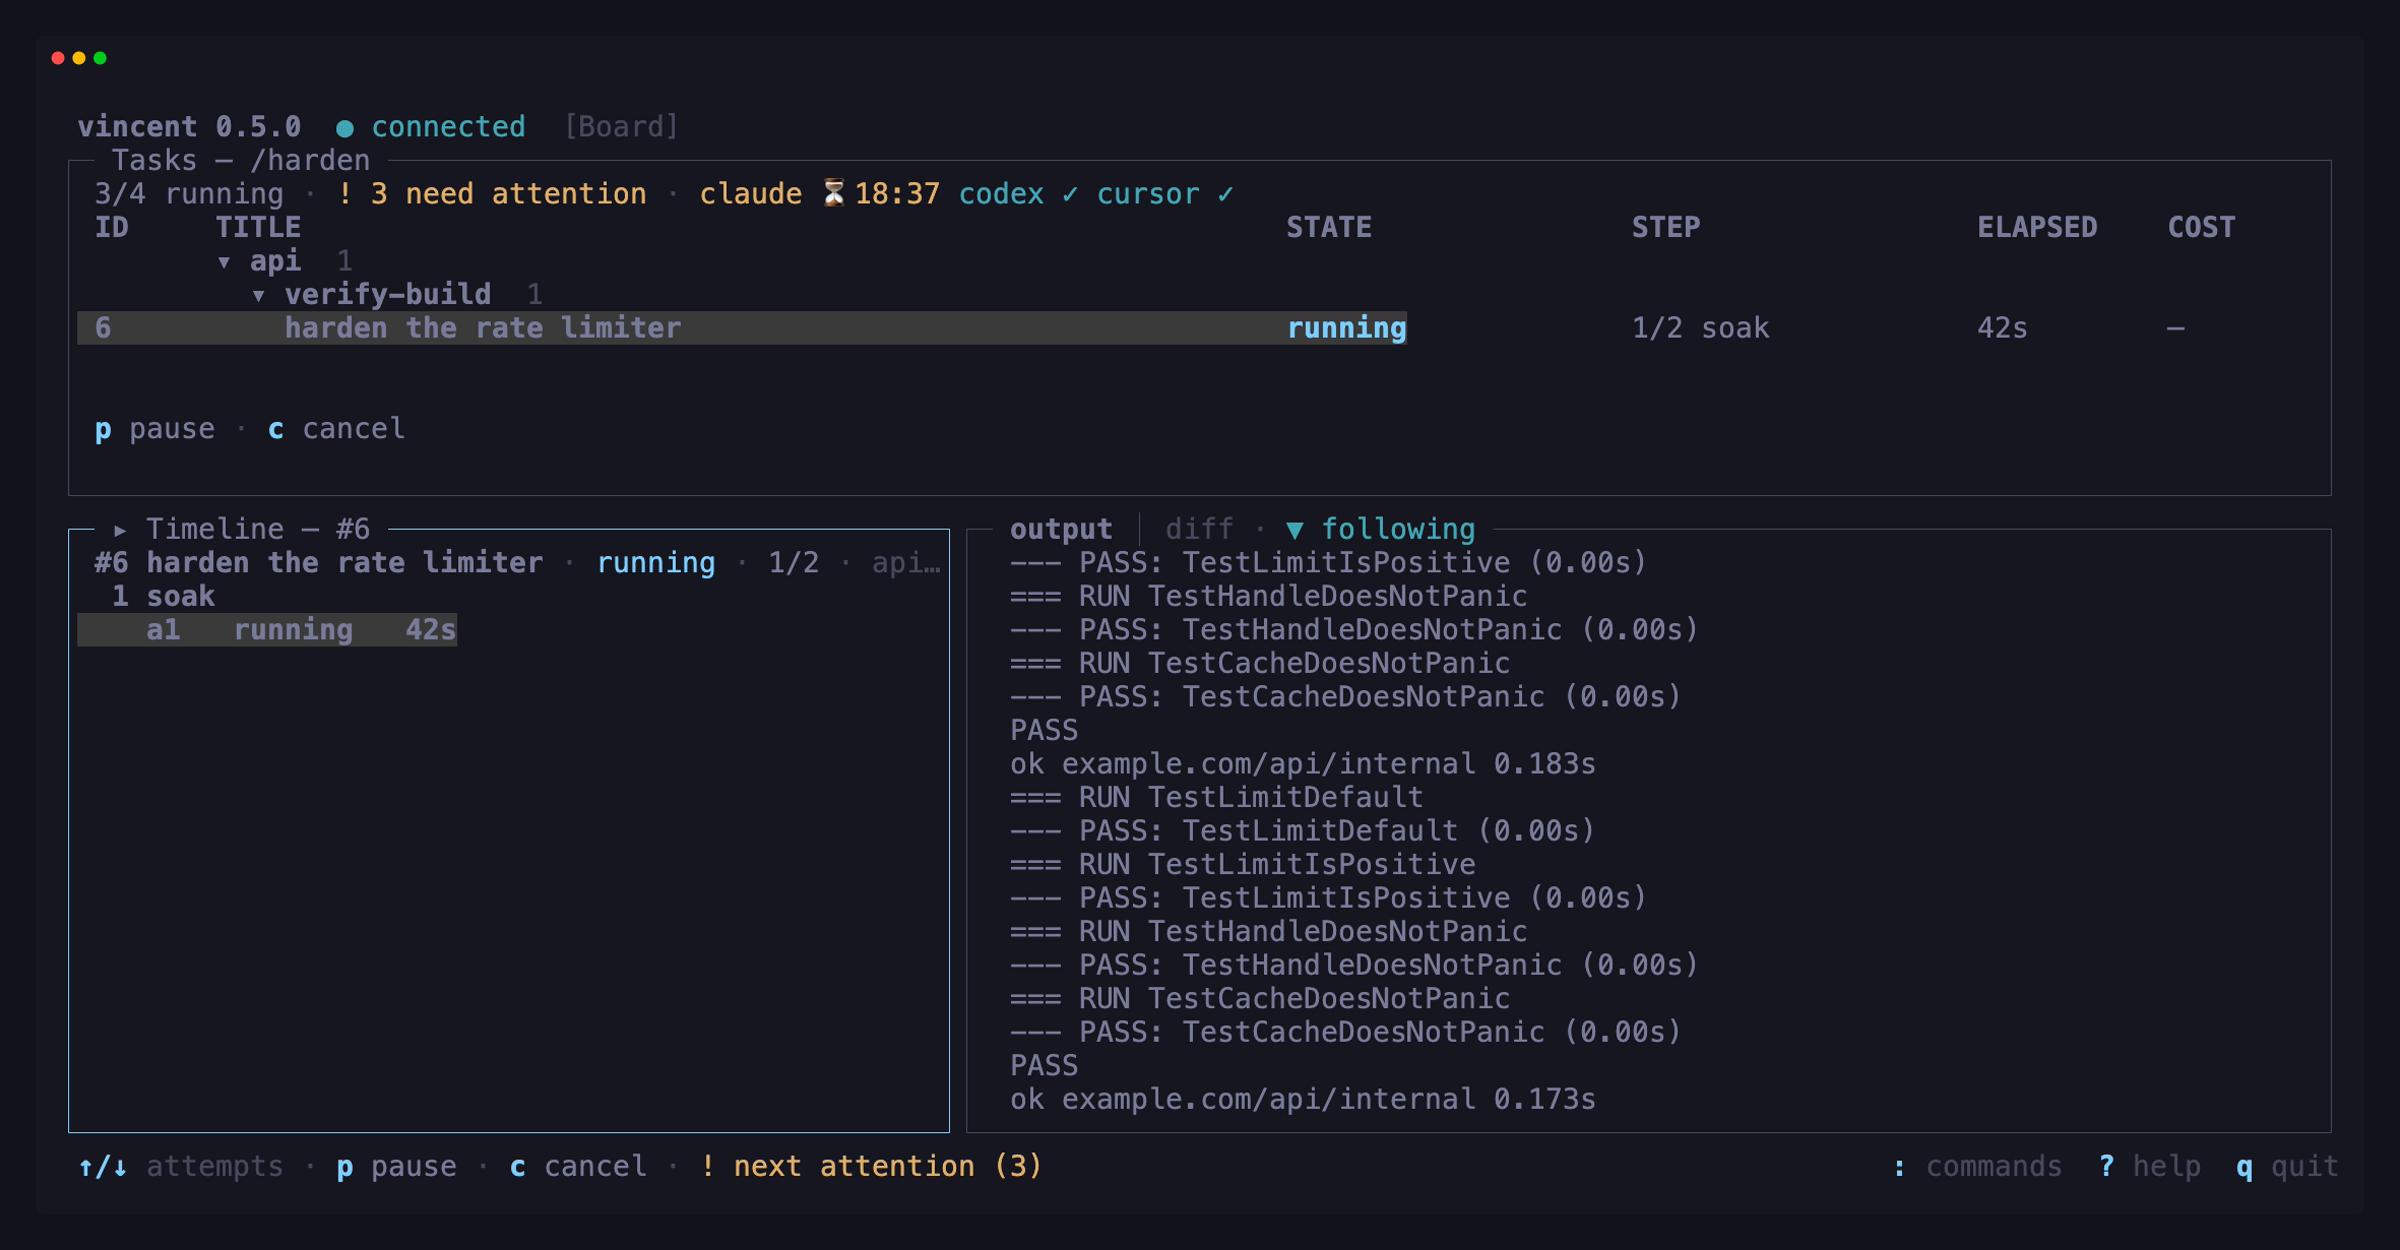Open the [Board] view label

621,127
